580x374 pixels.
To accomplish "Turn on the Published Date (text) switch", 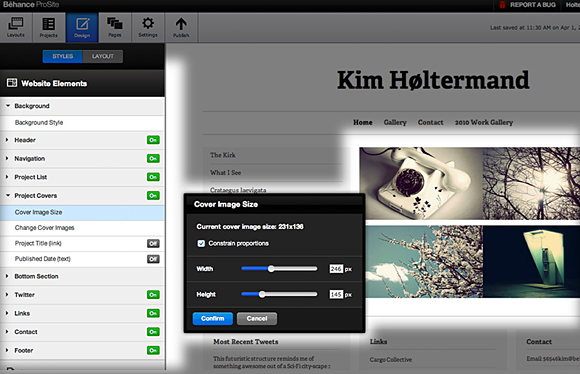I will pos(153,259).
